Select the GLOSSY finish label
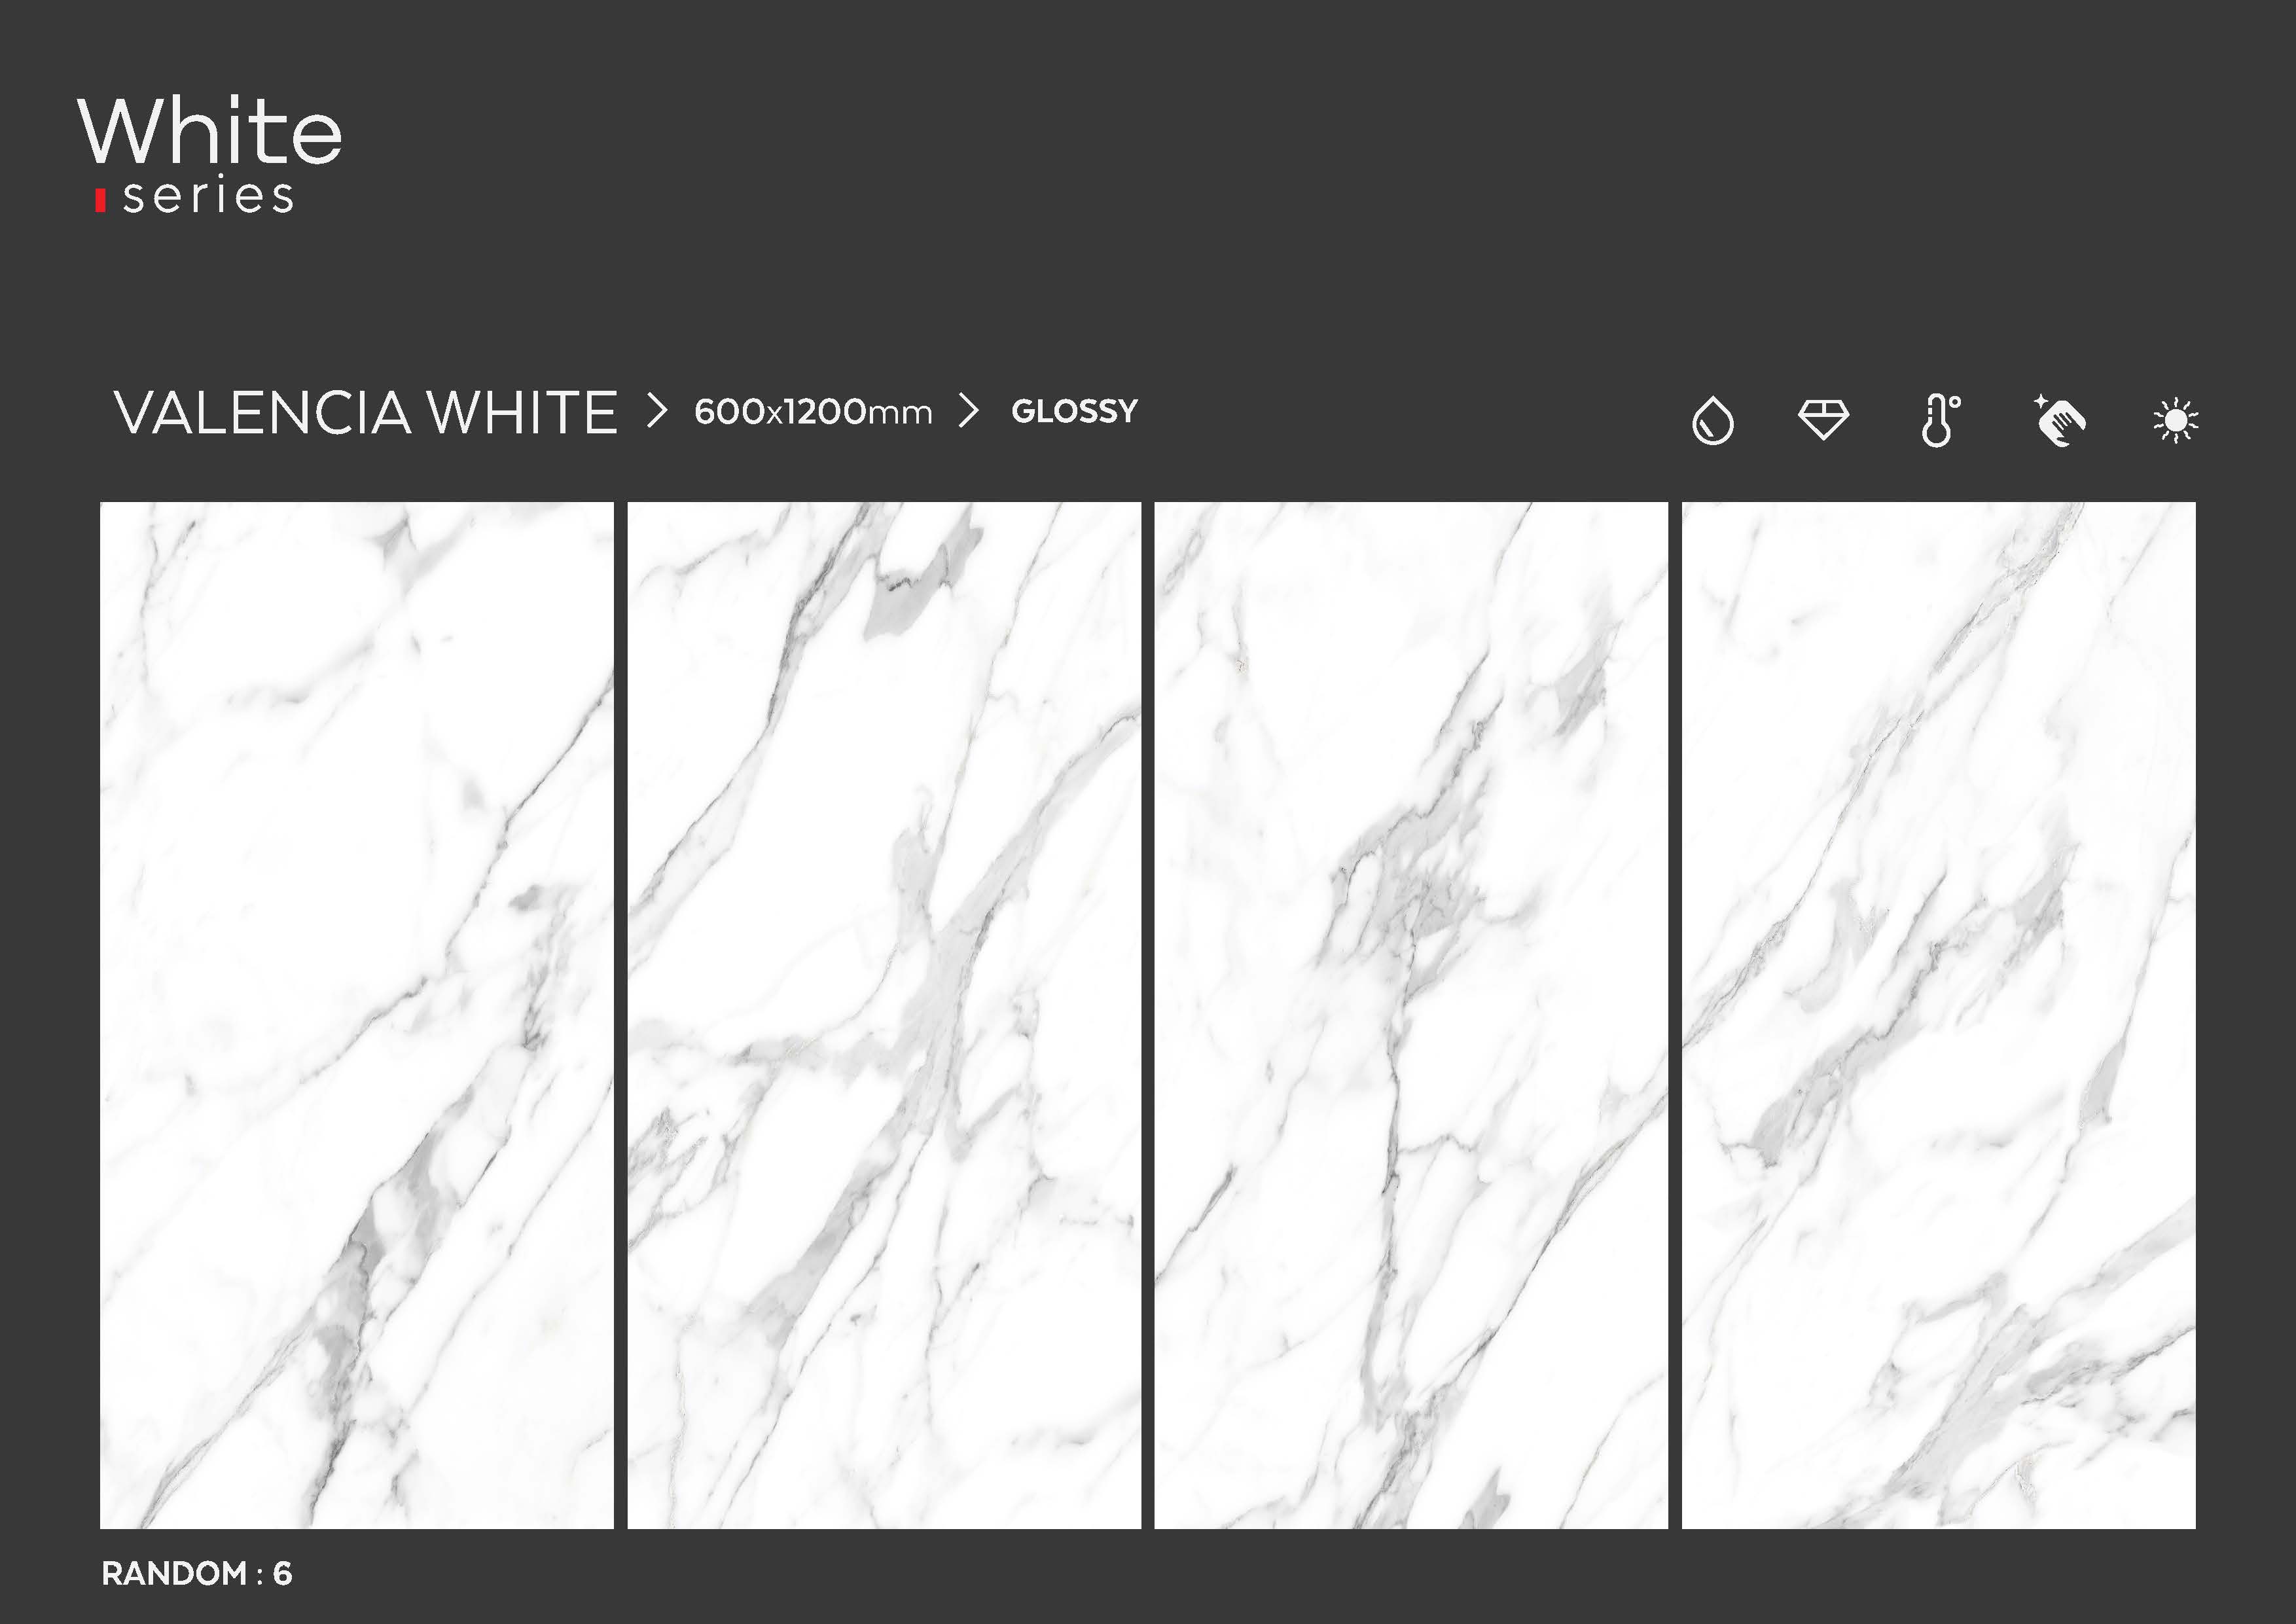 point(1074,411)
